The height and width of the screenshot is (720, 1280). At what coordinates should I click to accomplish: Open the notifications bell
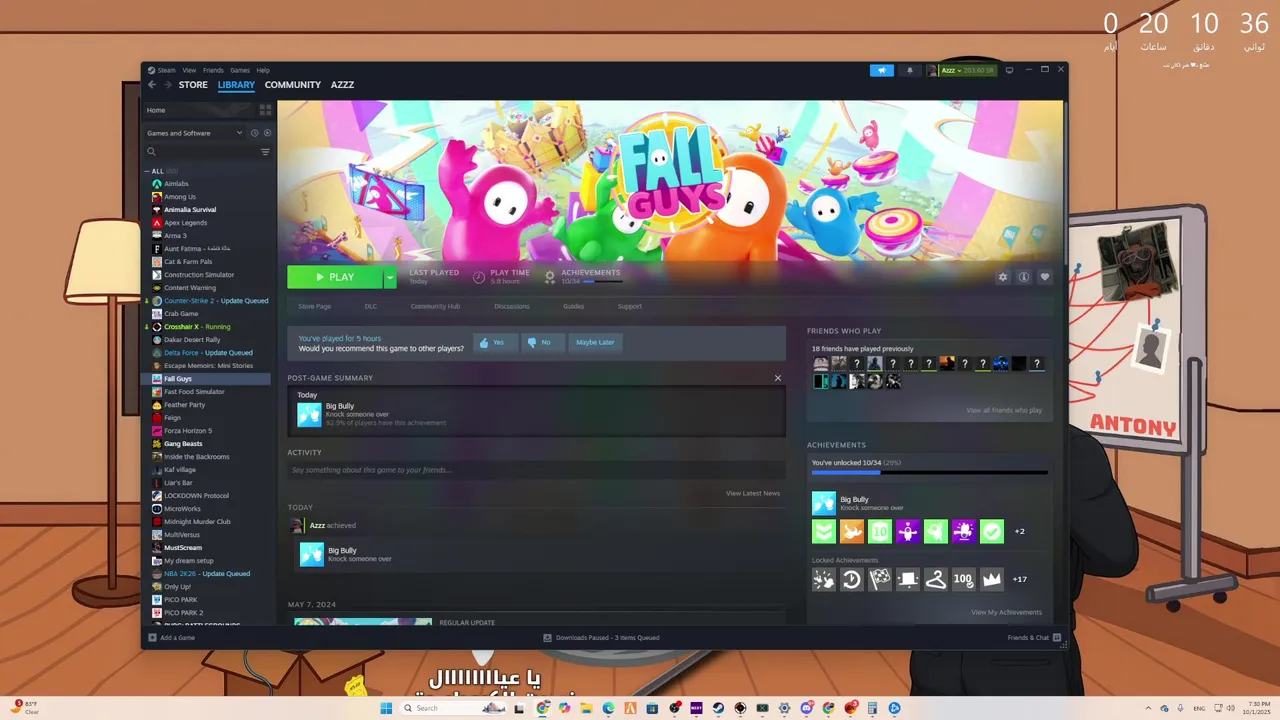(x=909, y=70)
